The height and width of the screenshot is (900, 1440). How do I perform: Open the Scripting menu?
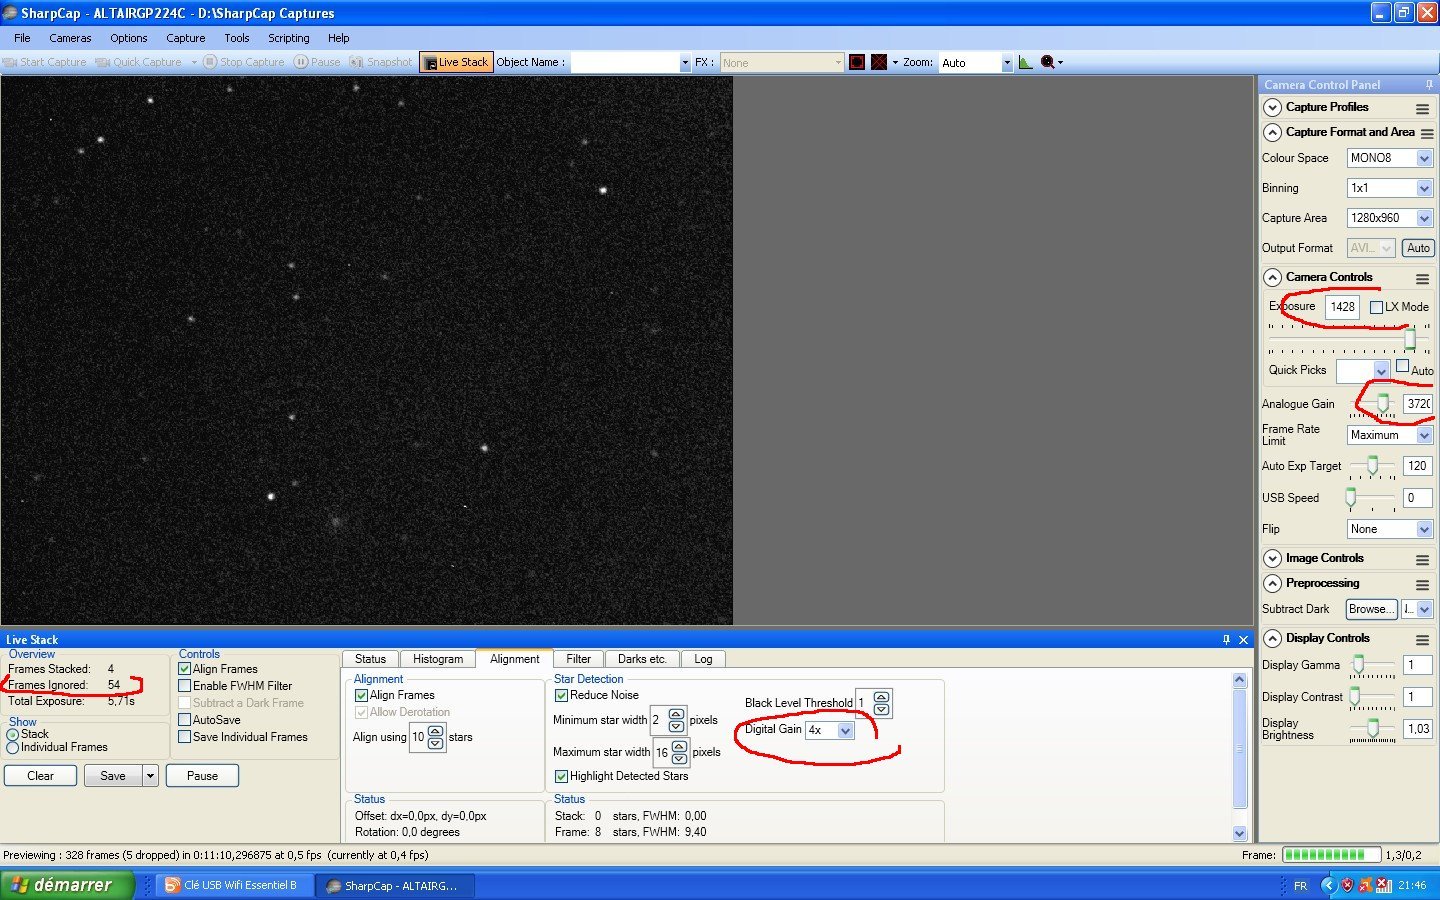click(x=288, y=38)
